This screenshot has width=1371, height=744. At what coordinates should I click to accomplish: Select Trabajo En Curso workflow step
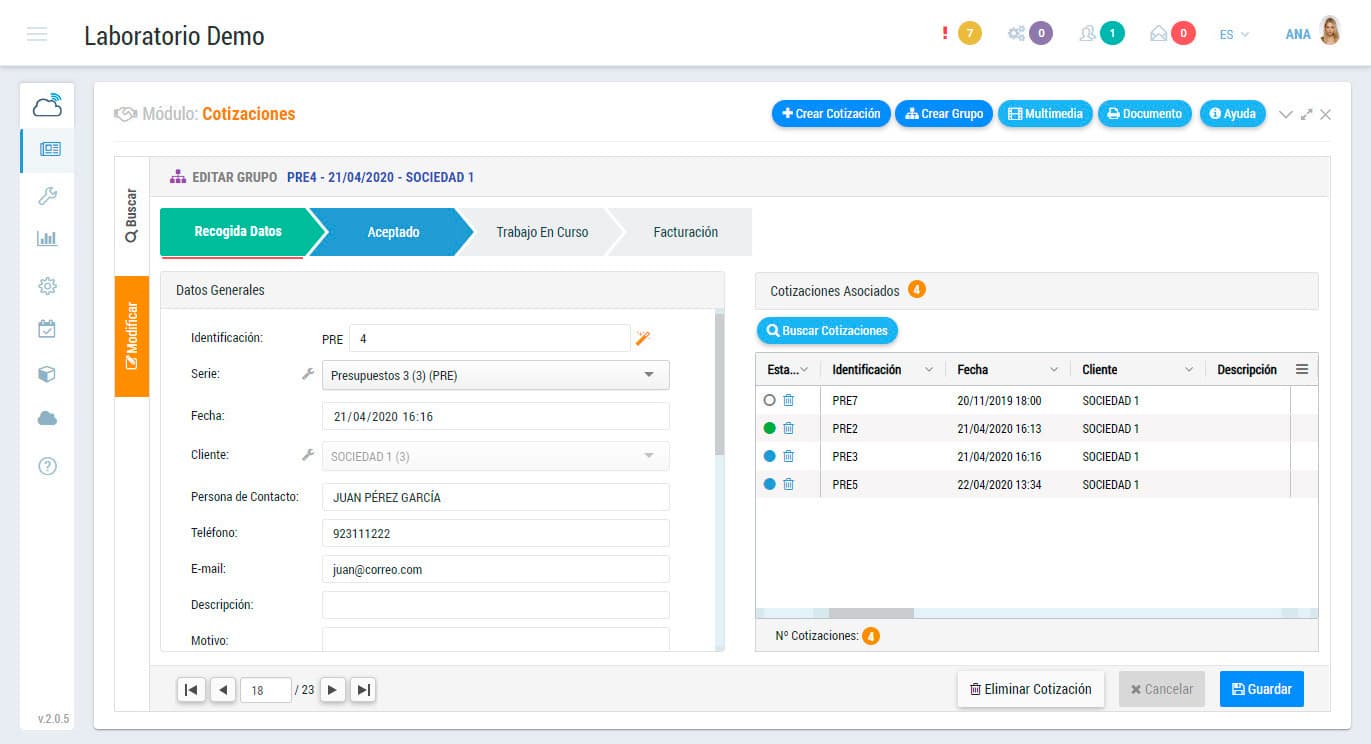click(x=542, y=232)
